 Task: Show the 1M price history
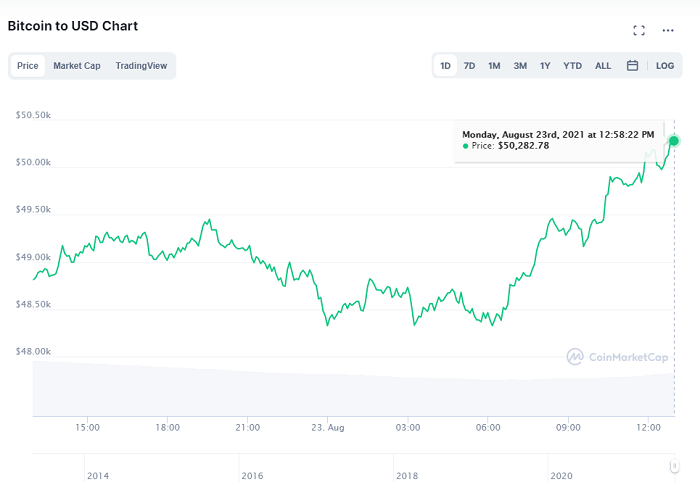[494, 66]
